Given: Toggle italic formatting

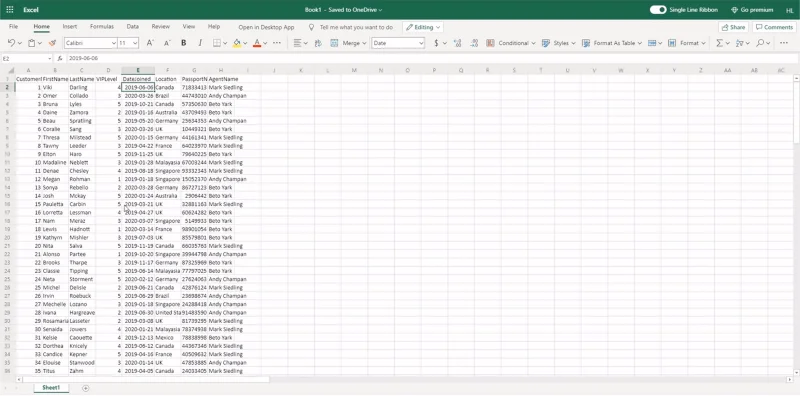Looking at the screenshot, I should click(200, 43).
